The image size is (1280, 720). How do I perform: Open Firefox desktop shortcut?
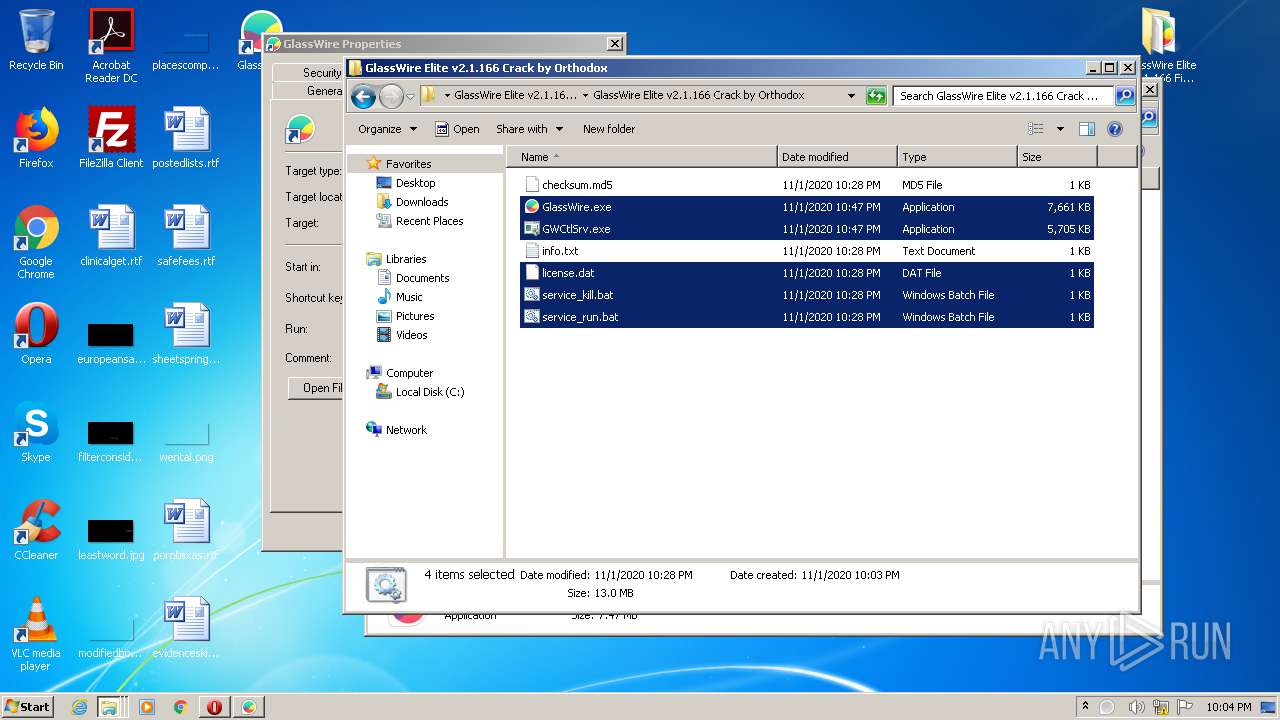click(x=36, y=138)
